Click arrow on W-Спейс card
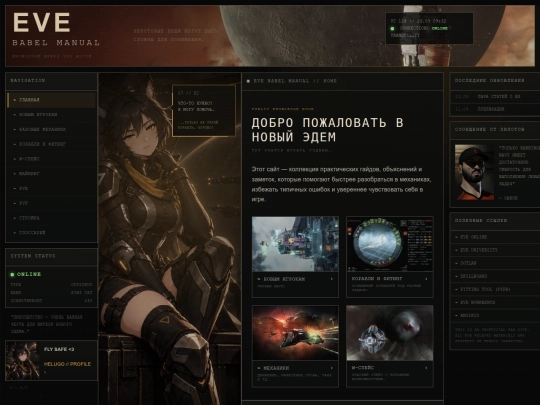This screenshot has width=540, height=405. pos(426,367)
